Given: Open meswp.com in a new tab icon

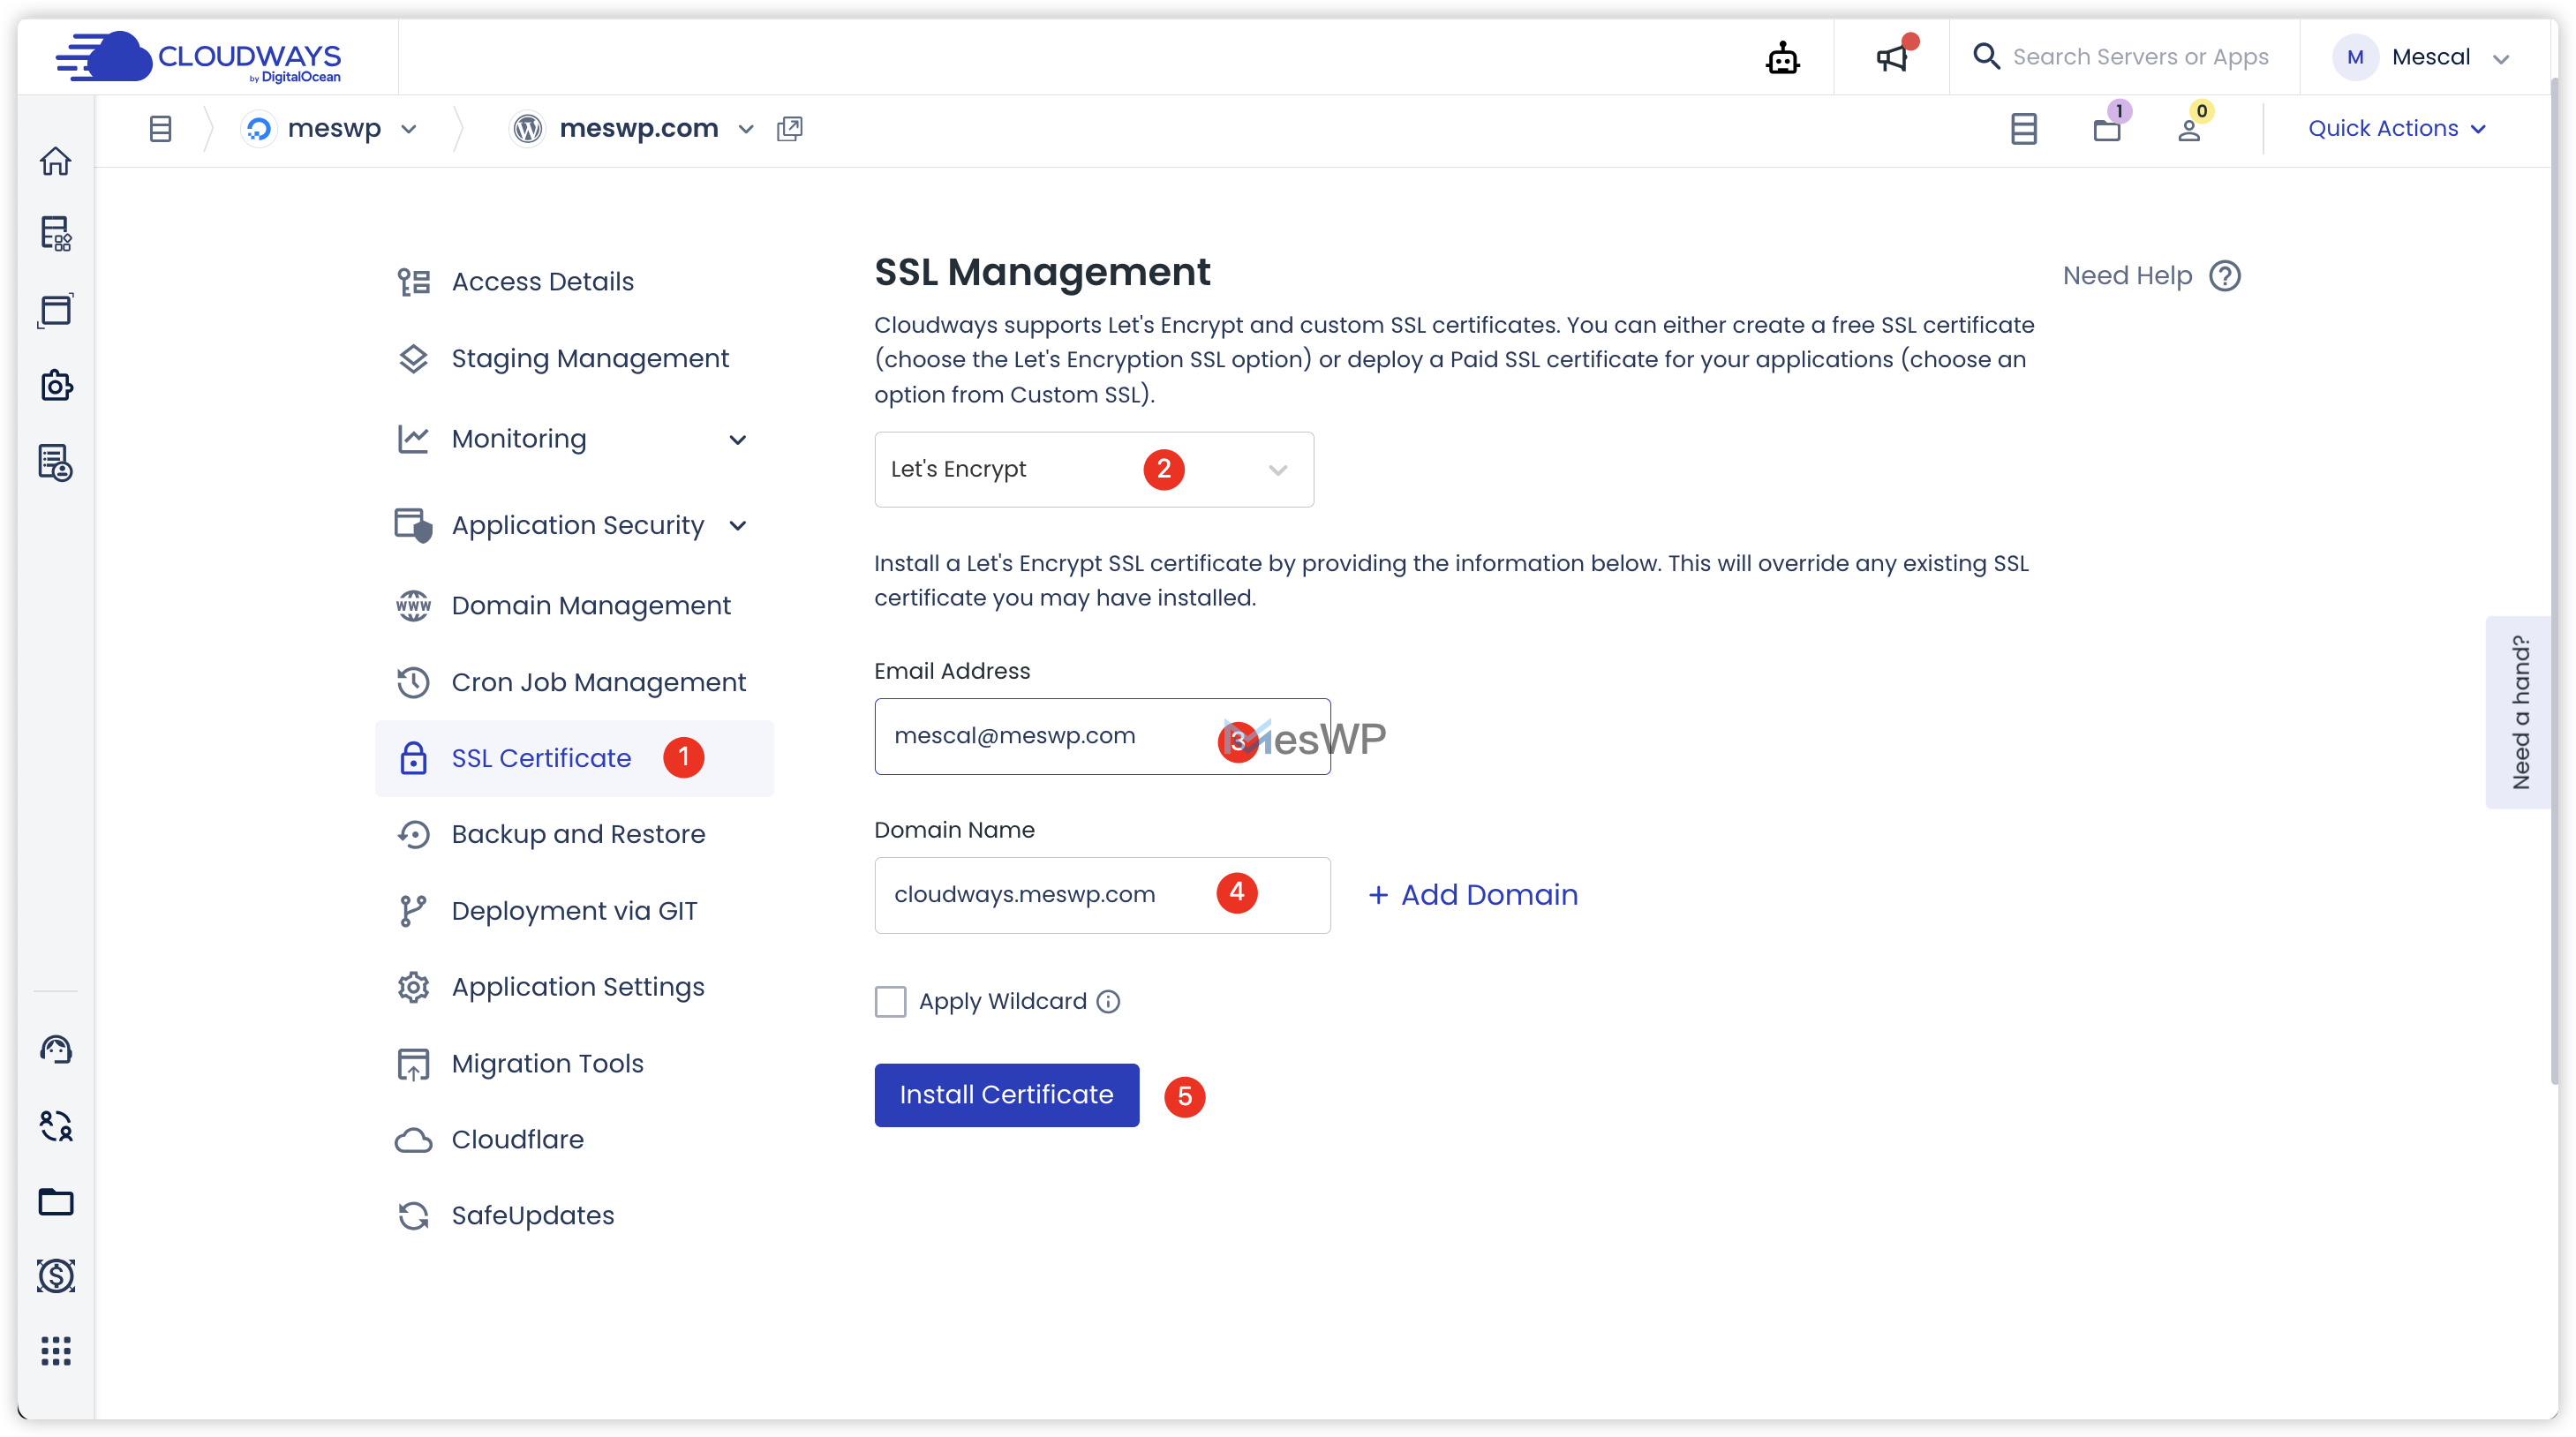Looking at the screenshot, I should point(790,129).
